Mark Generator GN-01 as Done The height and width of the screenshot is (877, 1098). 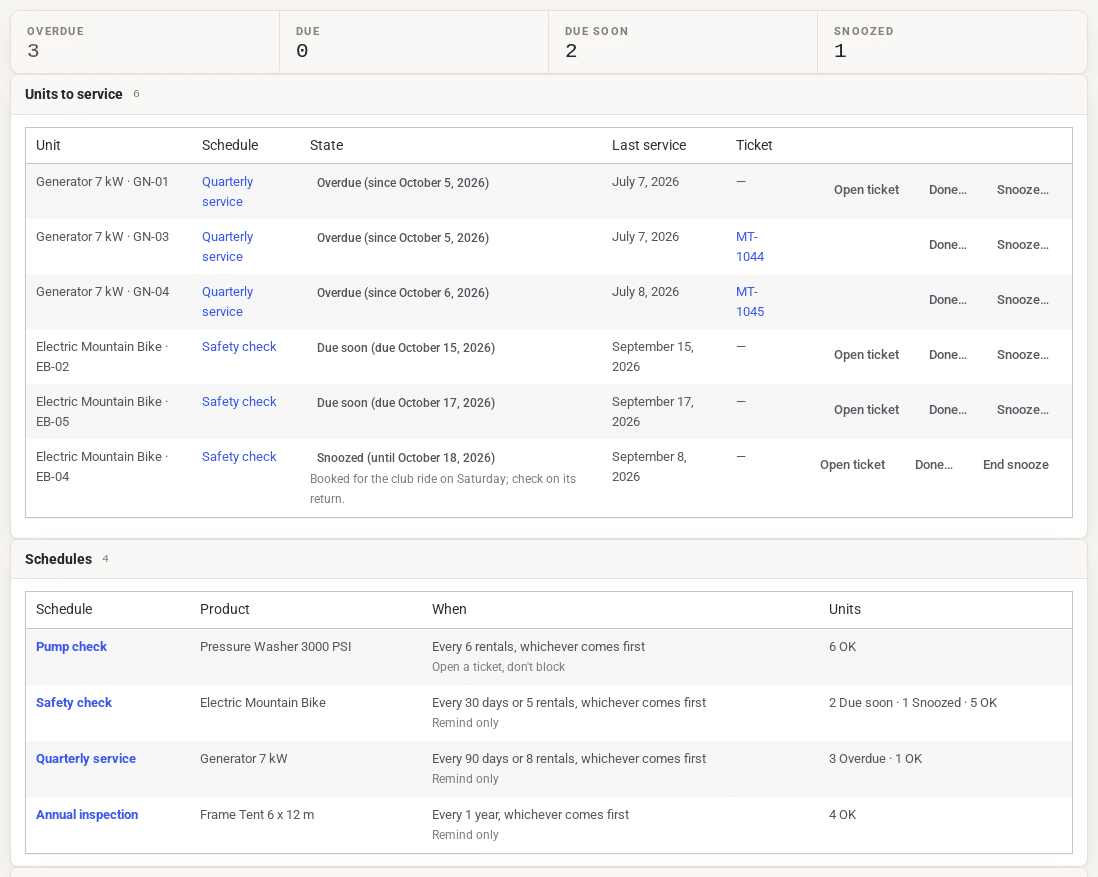click(947, 190)
